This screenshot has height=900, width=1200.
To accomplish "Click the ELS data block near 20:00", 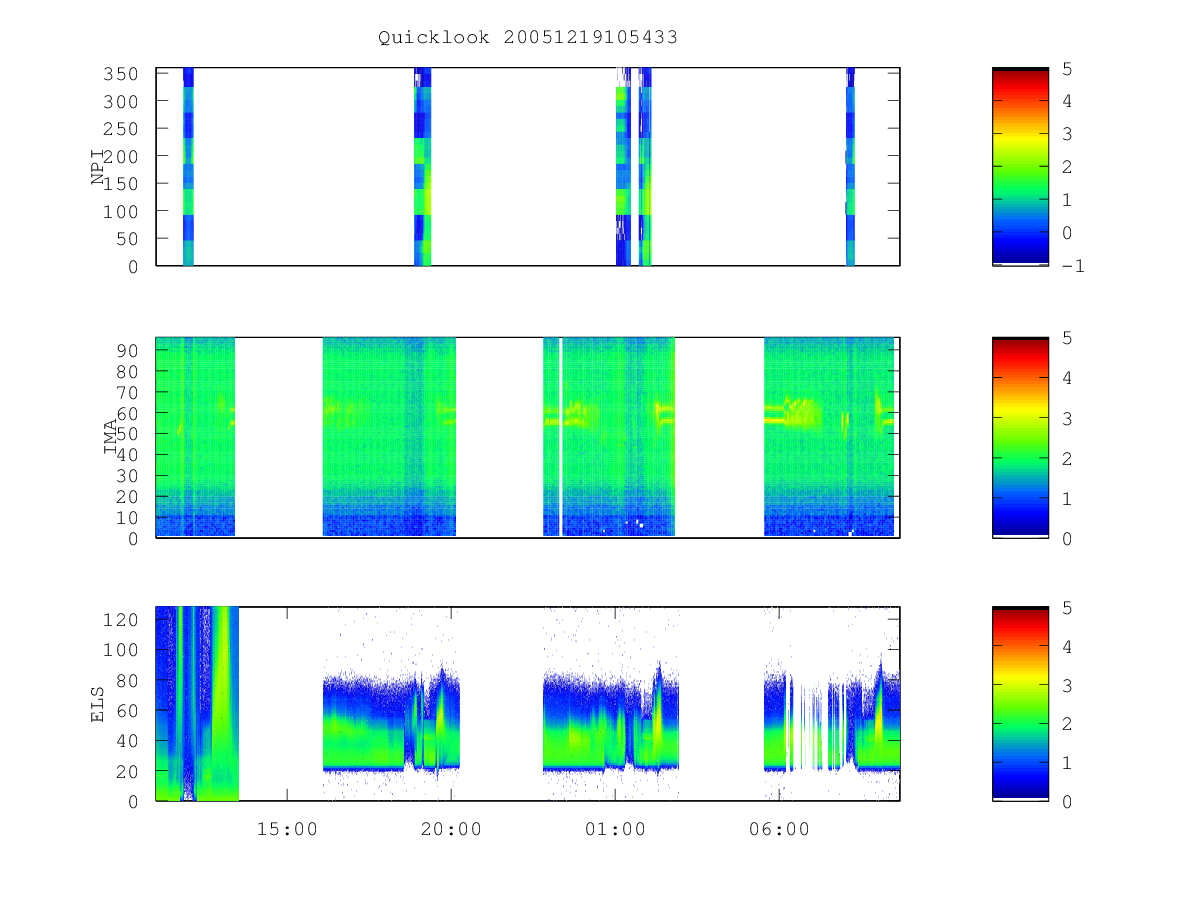I will pyautogui.click(x=391, y=724).
